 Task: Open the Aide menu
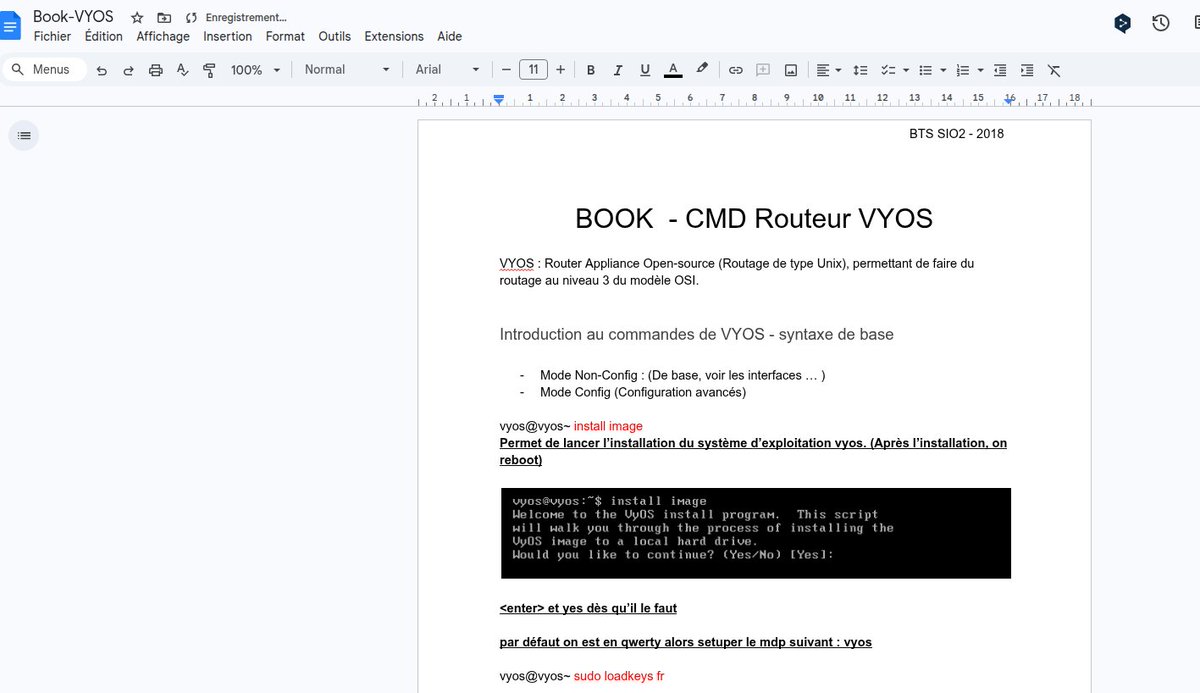click(449, 36)
